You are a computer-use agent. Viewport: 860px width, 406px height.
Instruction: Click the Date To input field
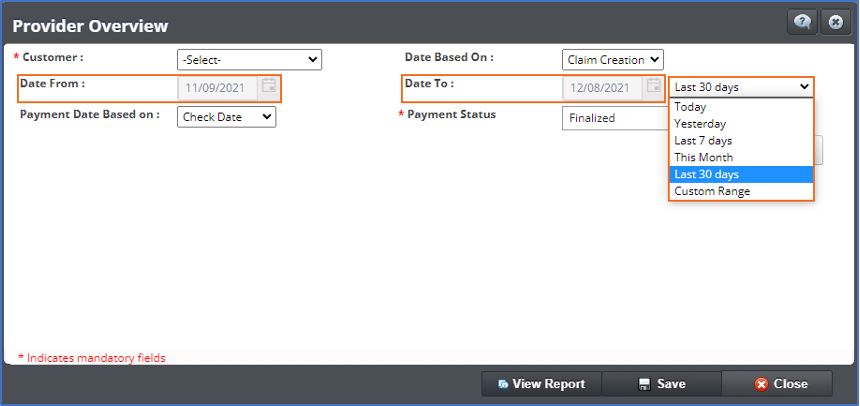(602, 88)
